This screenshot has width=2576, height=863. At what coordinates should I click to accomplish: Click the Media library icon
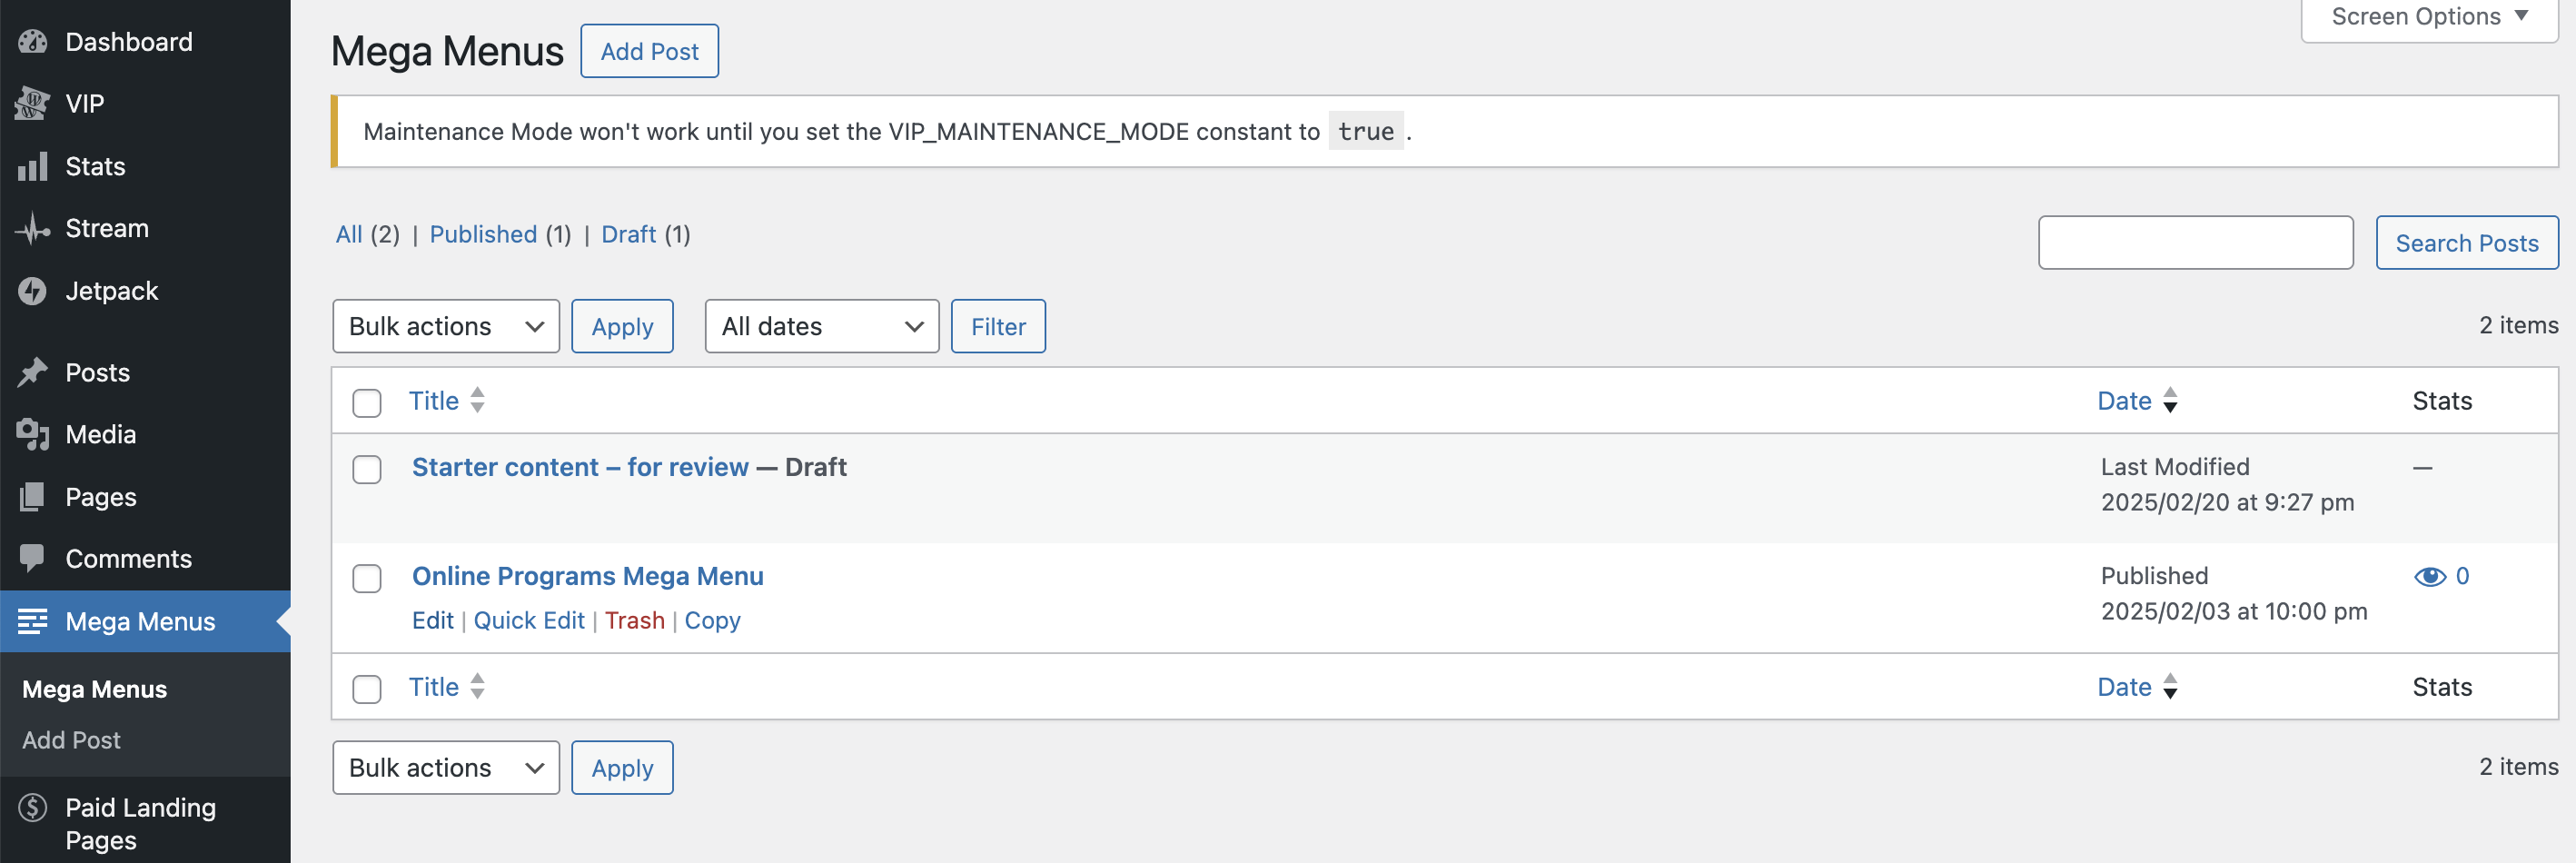point(33,435)
